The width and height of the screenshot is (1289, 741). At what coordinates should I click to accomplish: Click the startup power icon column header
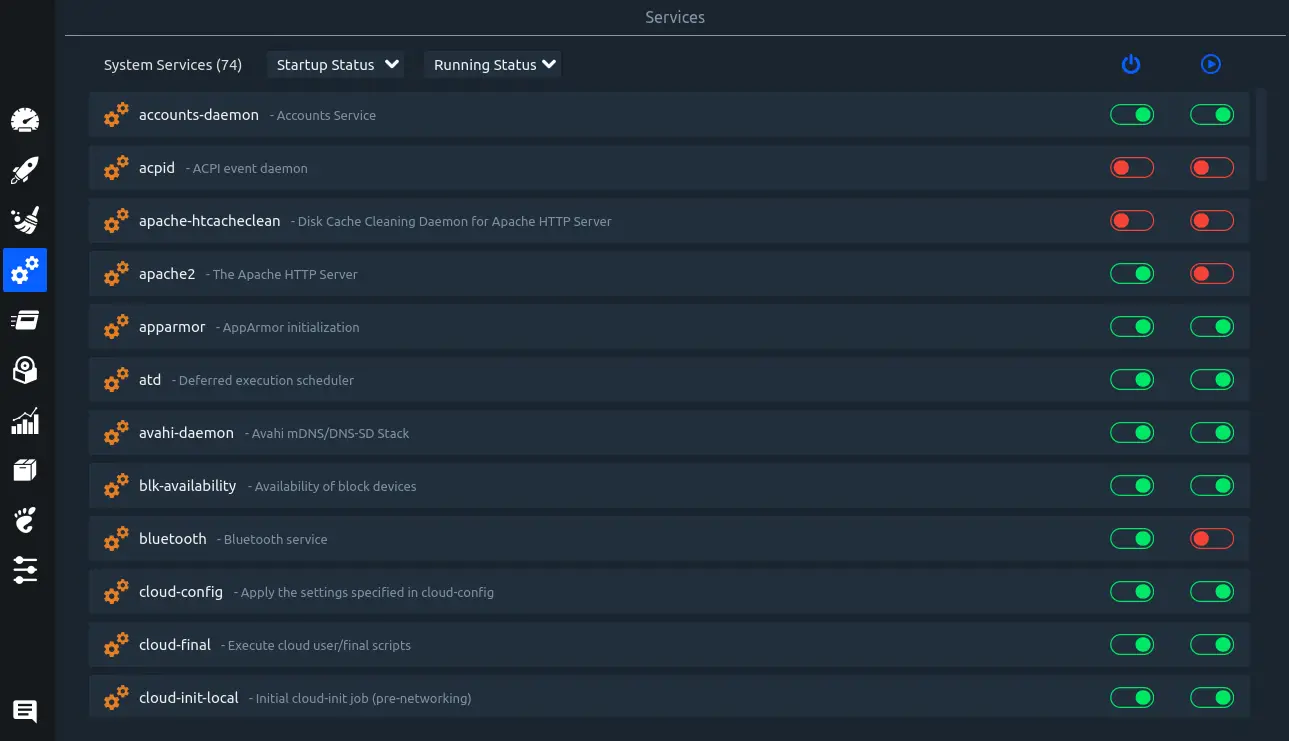[x=1131, y=64]
